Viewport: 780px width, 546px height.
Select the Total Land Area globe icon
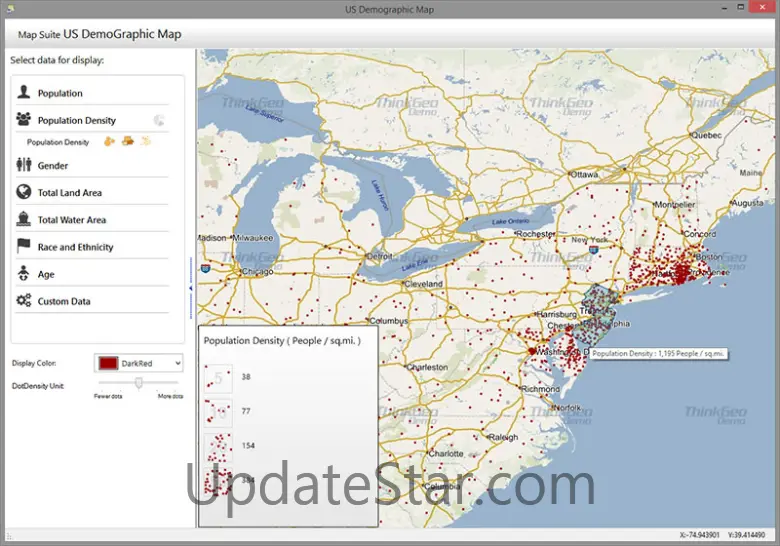[23, 192]
